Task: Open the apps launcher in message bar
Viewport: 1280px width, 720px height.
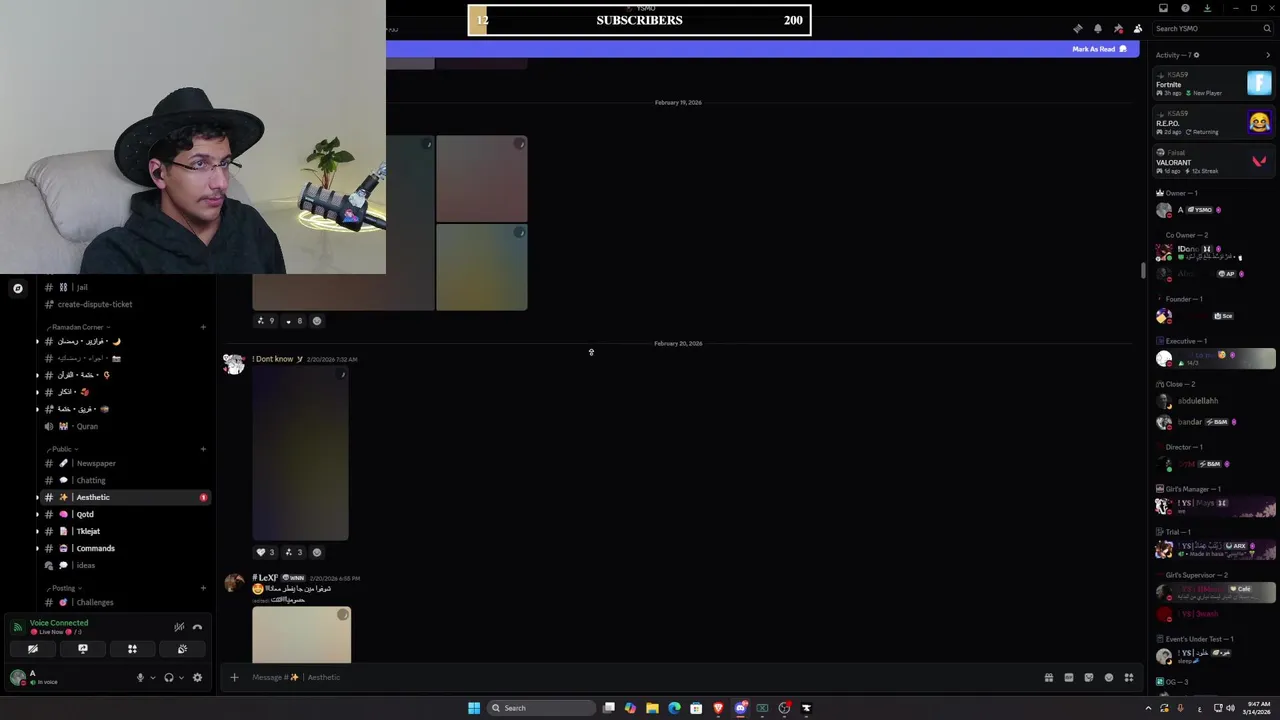Action: pyautogui.click(x=1128, y=677)
